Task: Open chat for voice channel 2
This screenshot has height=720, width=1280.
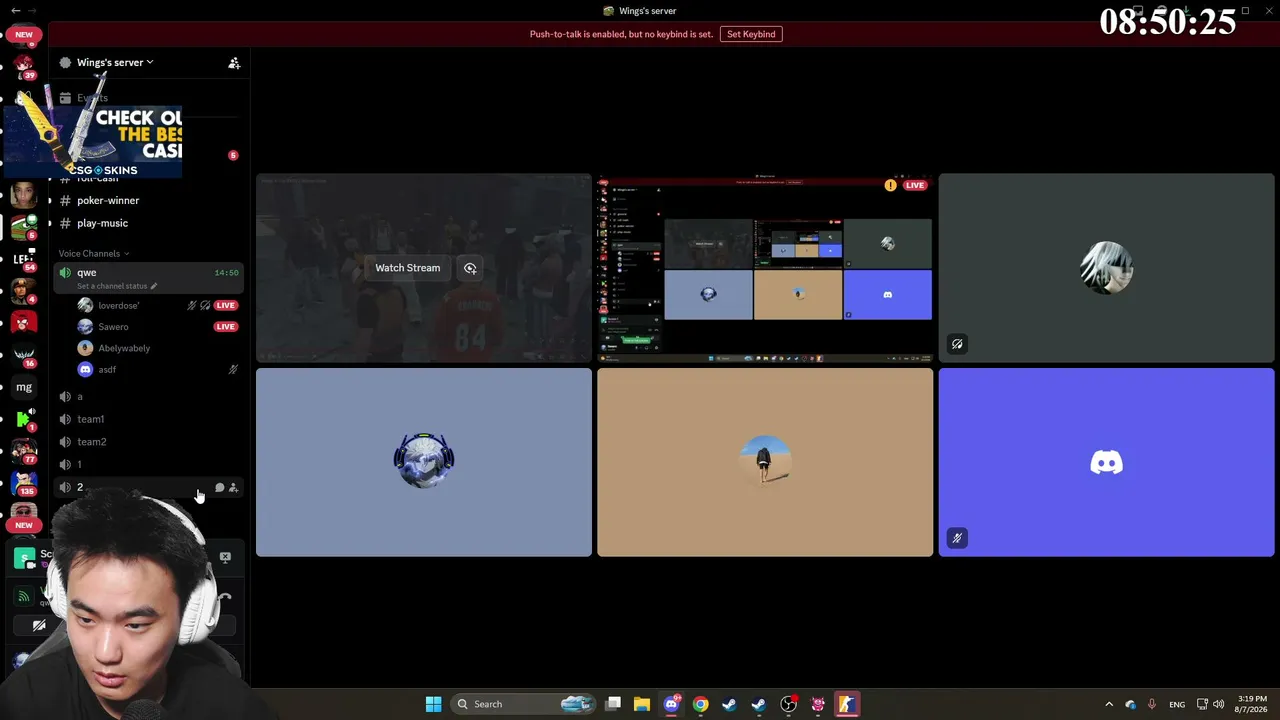Action: 220,488
